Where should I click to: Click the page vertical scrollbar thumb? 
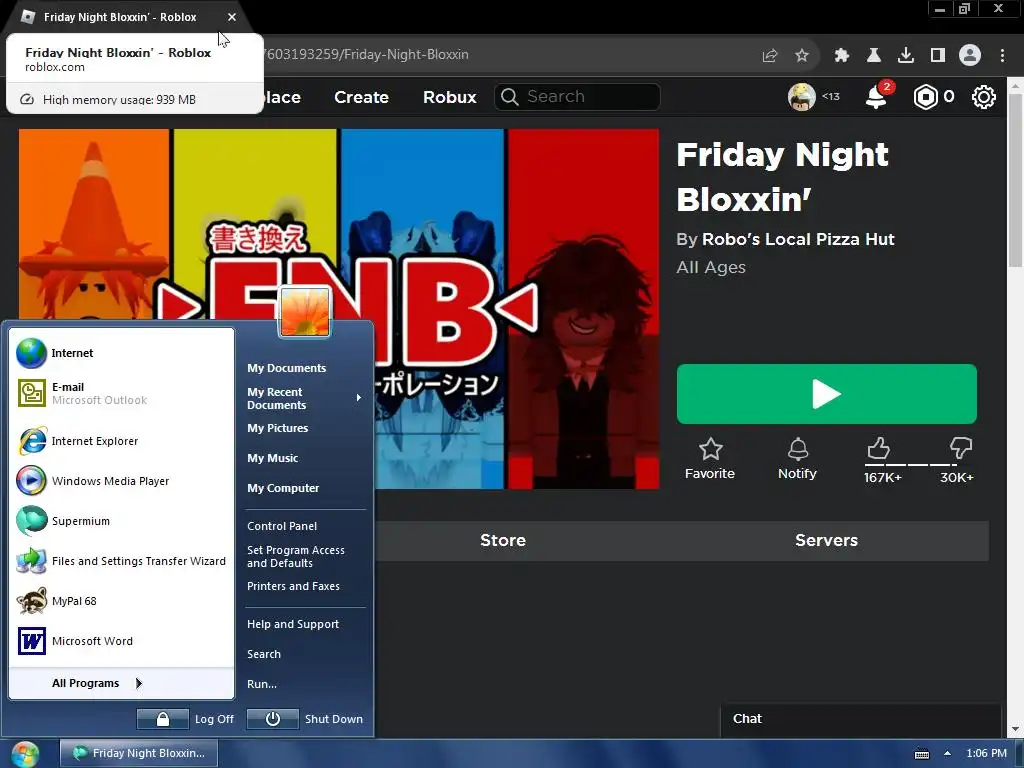pyautogui.click(x=1015, y=180)
